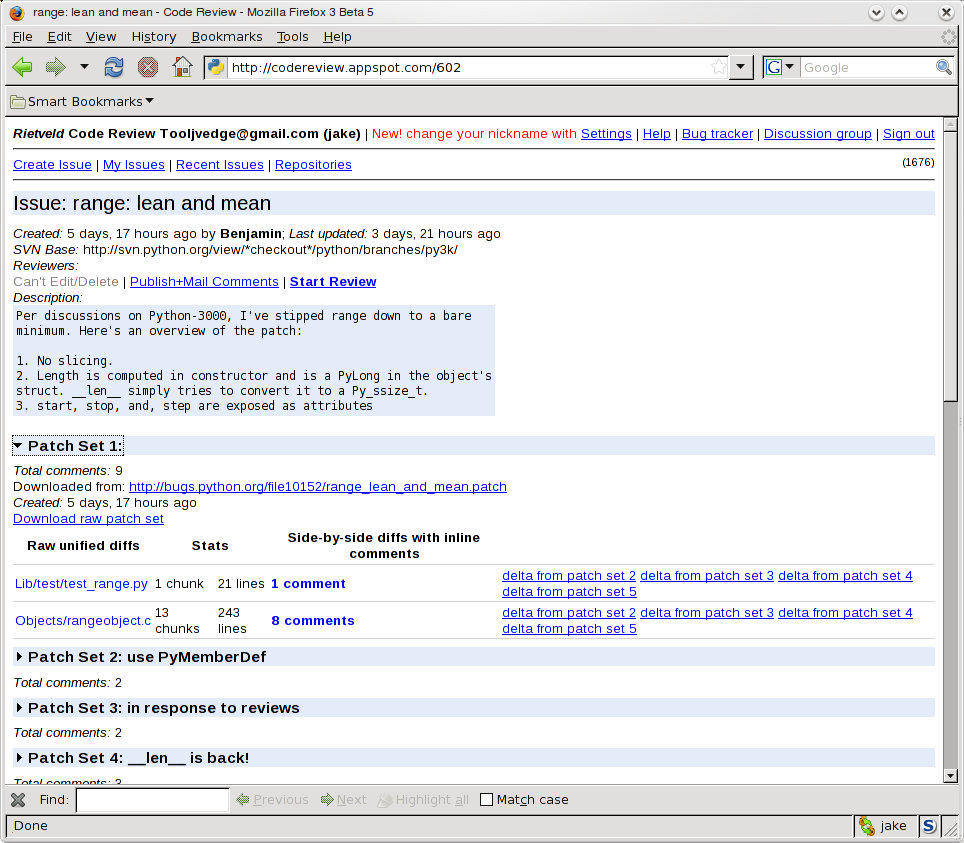The width and height of the screenshot is (964, 843).
Task: Close the Find bar with the X icon
Action: pyautogui.click(x=18, y=800)
